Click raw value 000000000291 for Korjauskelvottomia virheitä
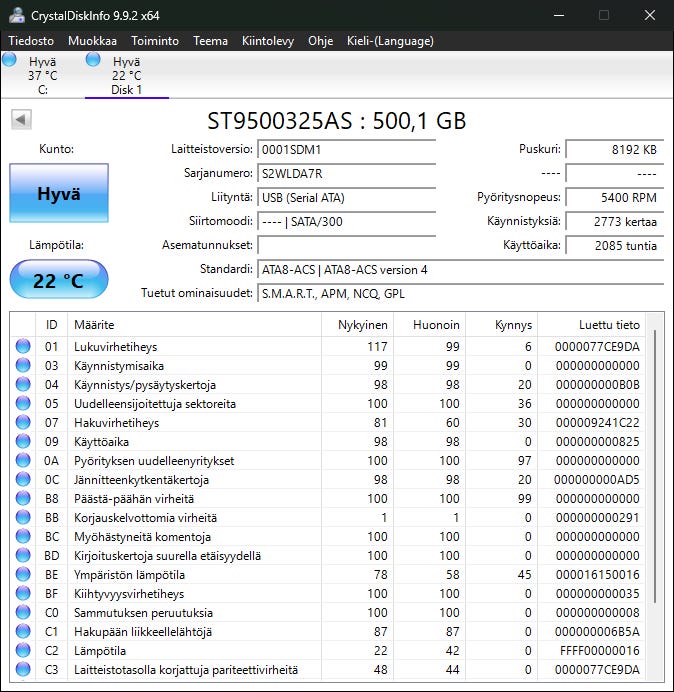This screenshot has height=692, width=674. coord(597,517)
